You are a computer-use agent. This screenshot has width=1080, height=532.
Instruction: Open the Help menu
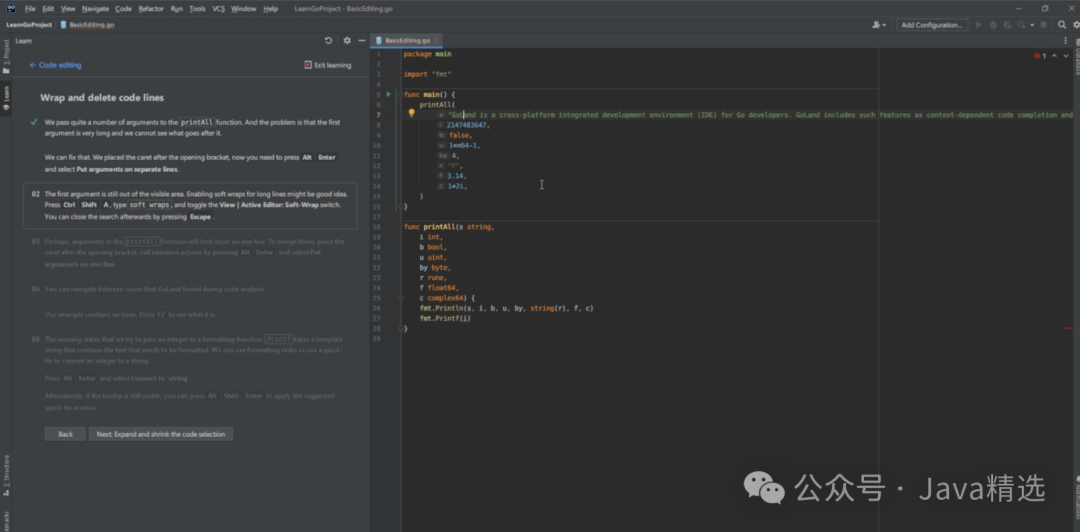tap(271, 9)
